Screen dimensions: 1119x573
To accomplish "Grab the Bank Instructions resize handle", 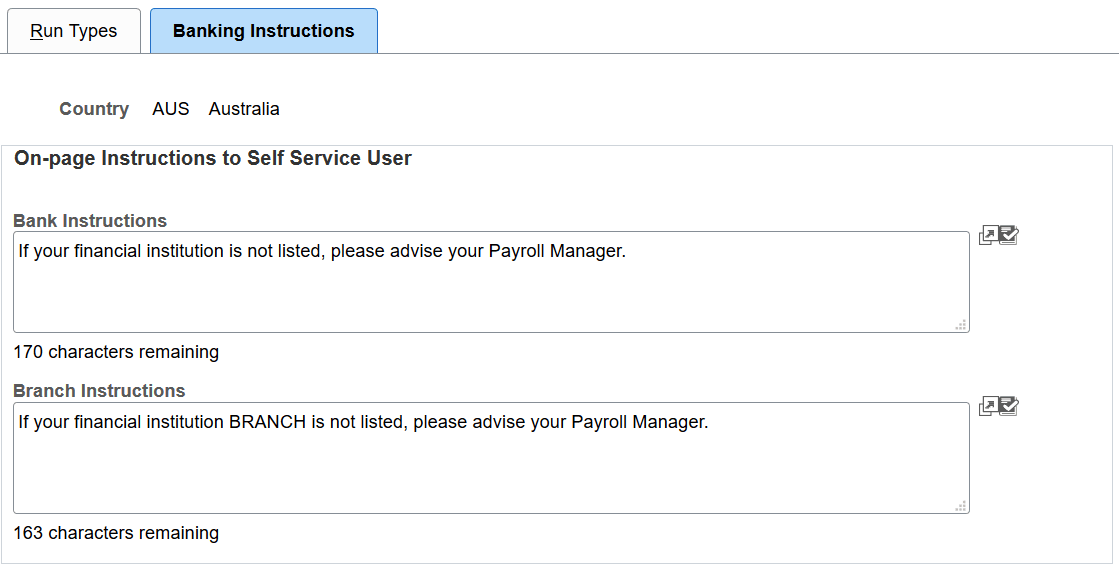I will [x=961, y=324].
